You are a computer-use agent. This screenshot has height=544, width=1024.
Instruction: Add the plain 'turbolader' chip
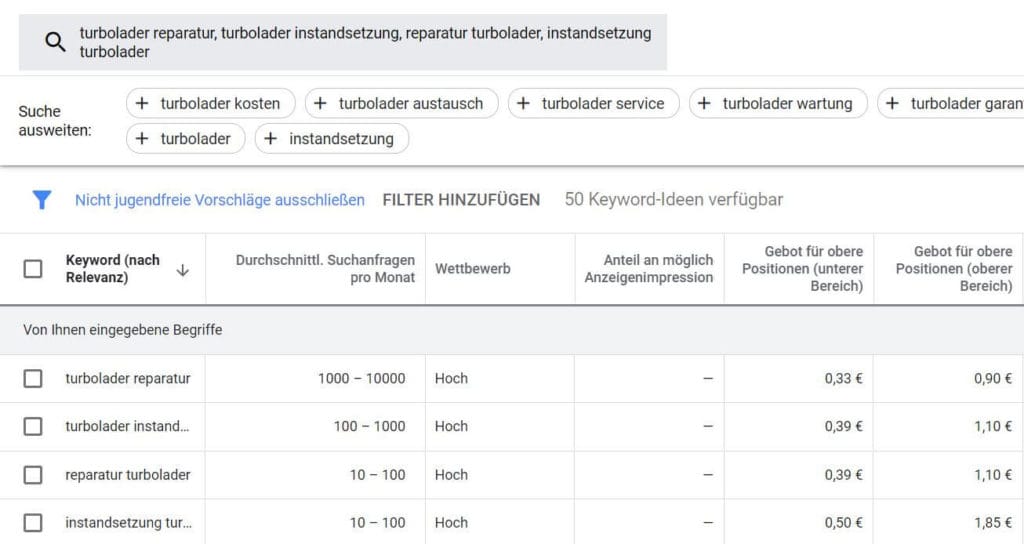(x=185, y=138)
